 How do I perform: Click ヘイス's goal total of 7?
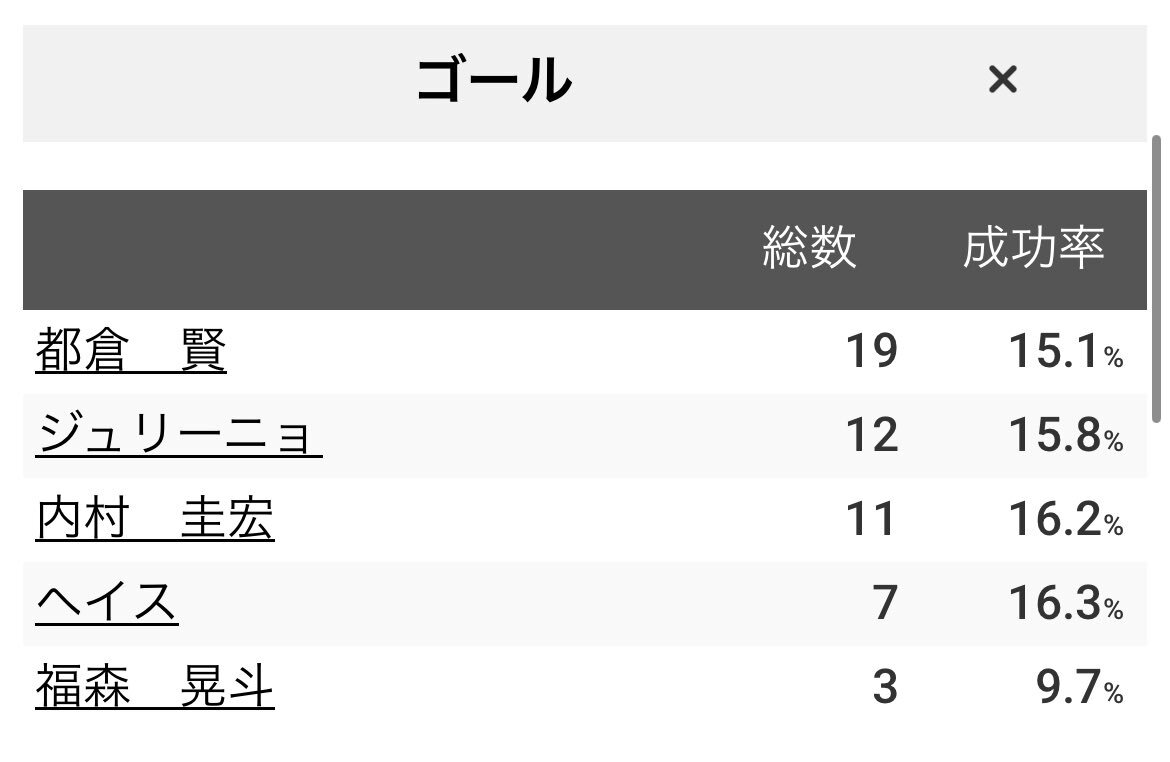(884, 604)
